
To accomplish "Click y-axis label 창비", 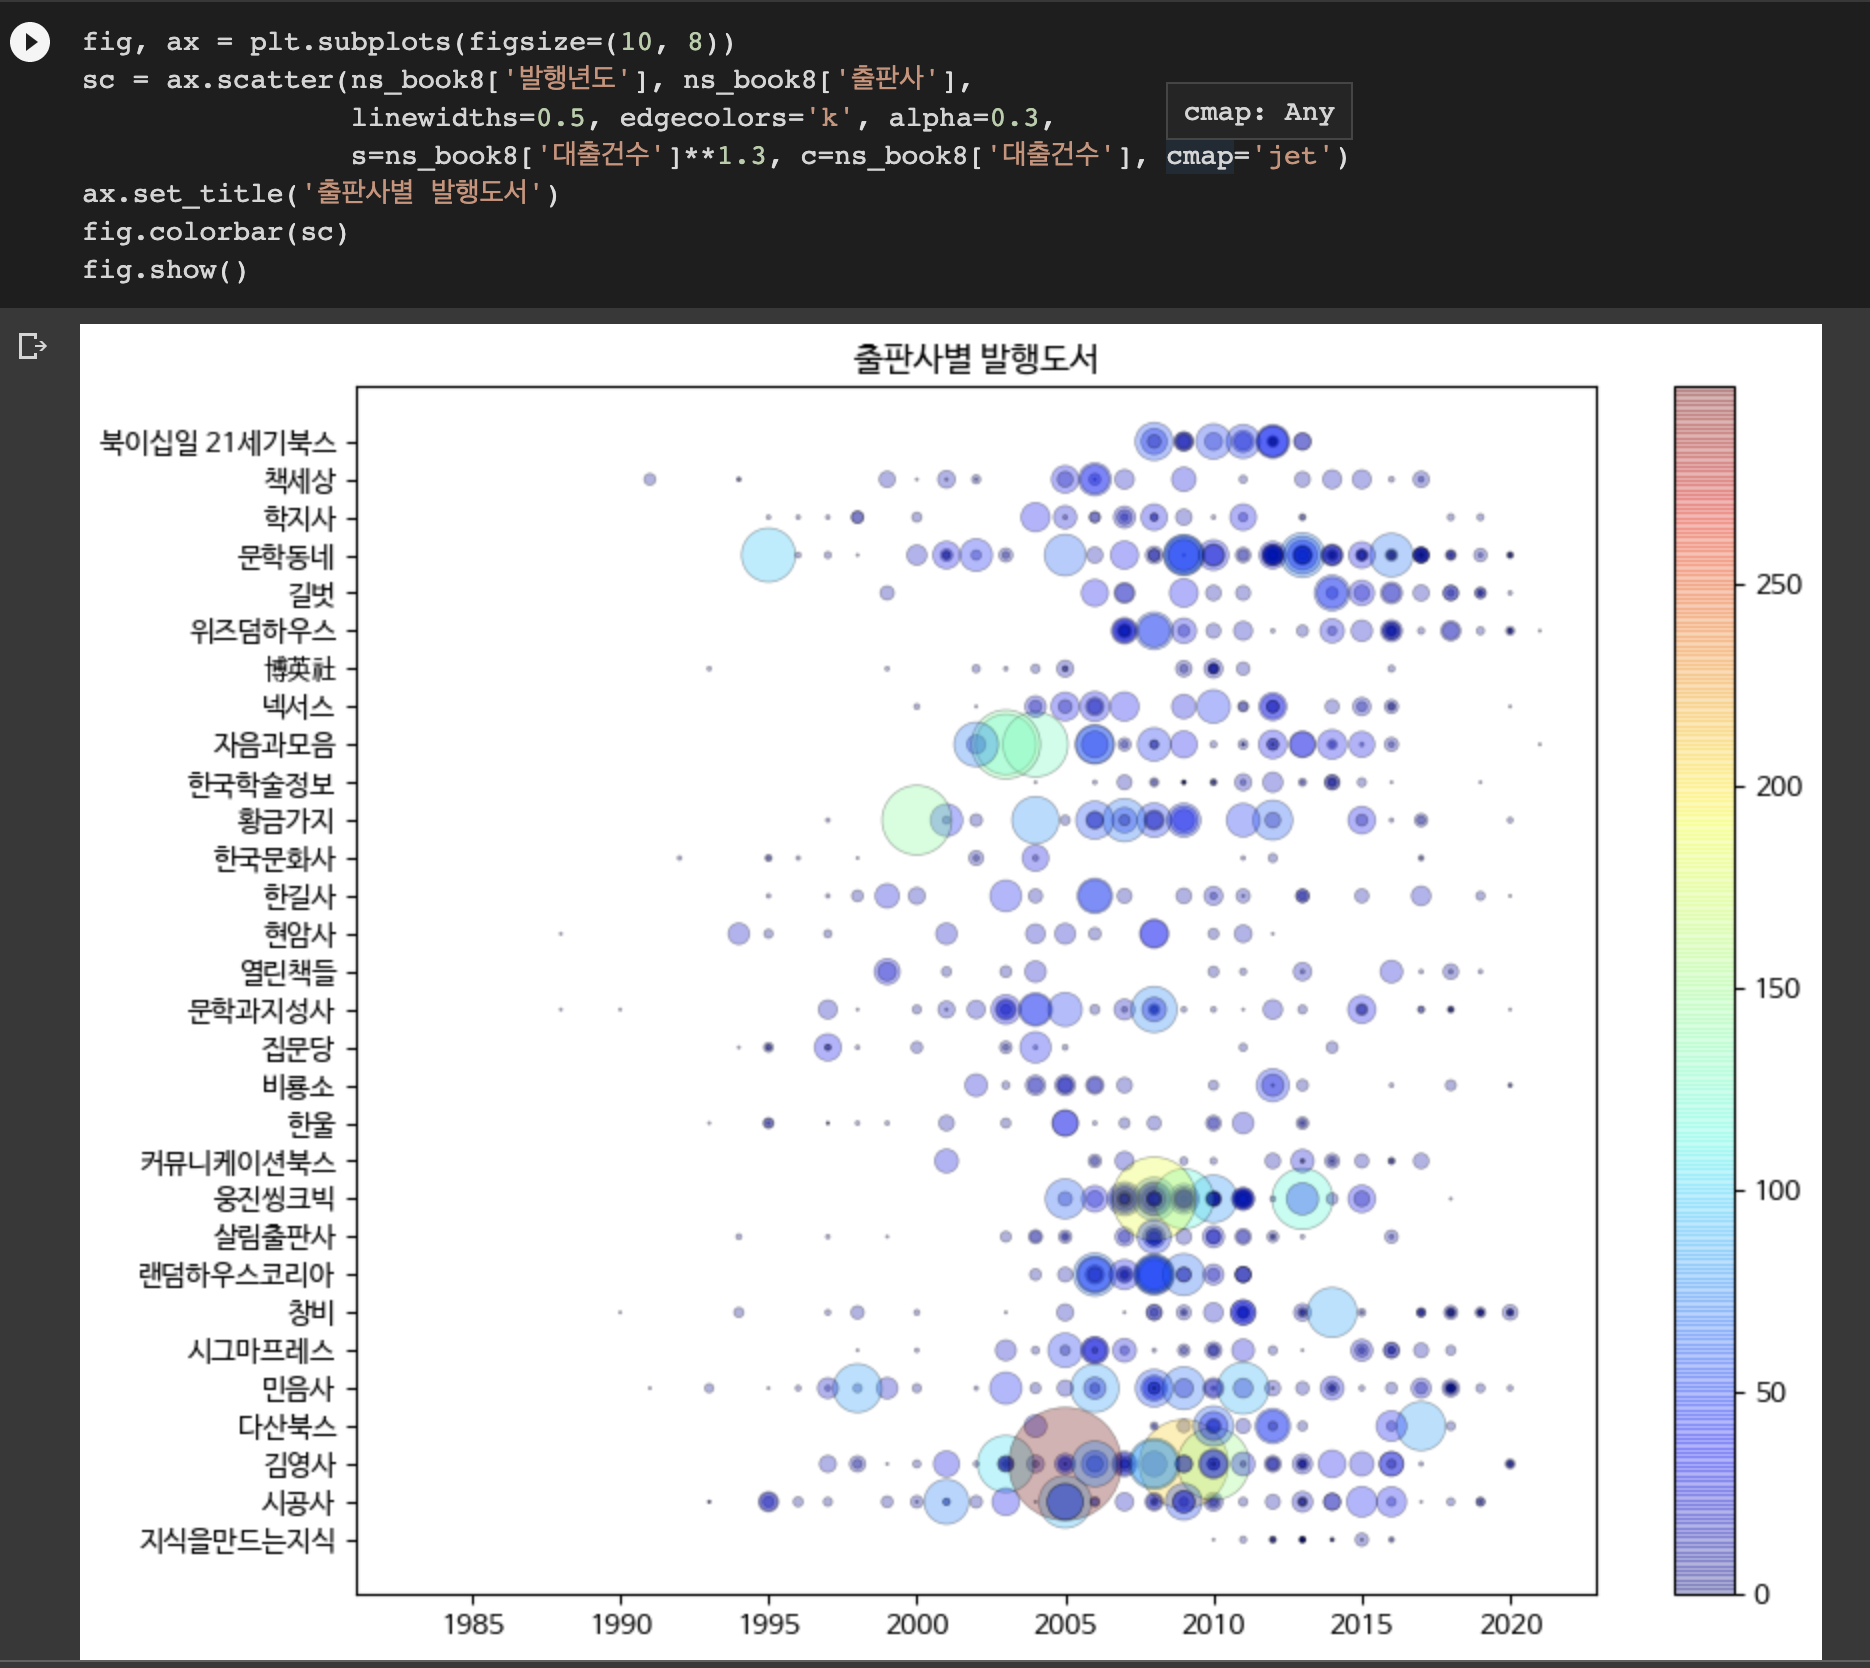I will coord(311,1312).
